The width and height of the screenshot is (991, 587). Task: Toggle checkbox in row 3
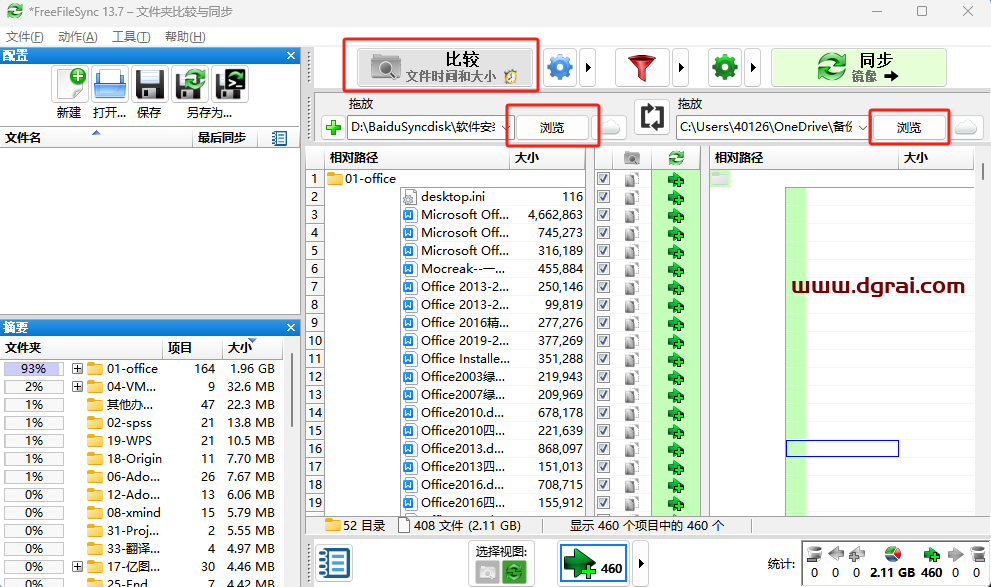604,215
